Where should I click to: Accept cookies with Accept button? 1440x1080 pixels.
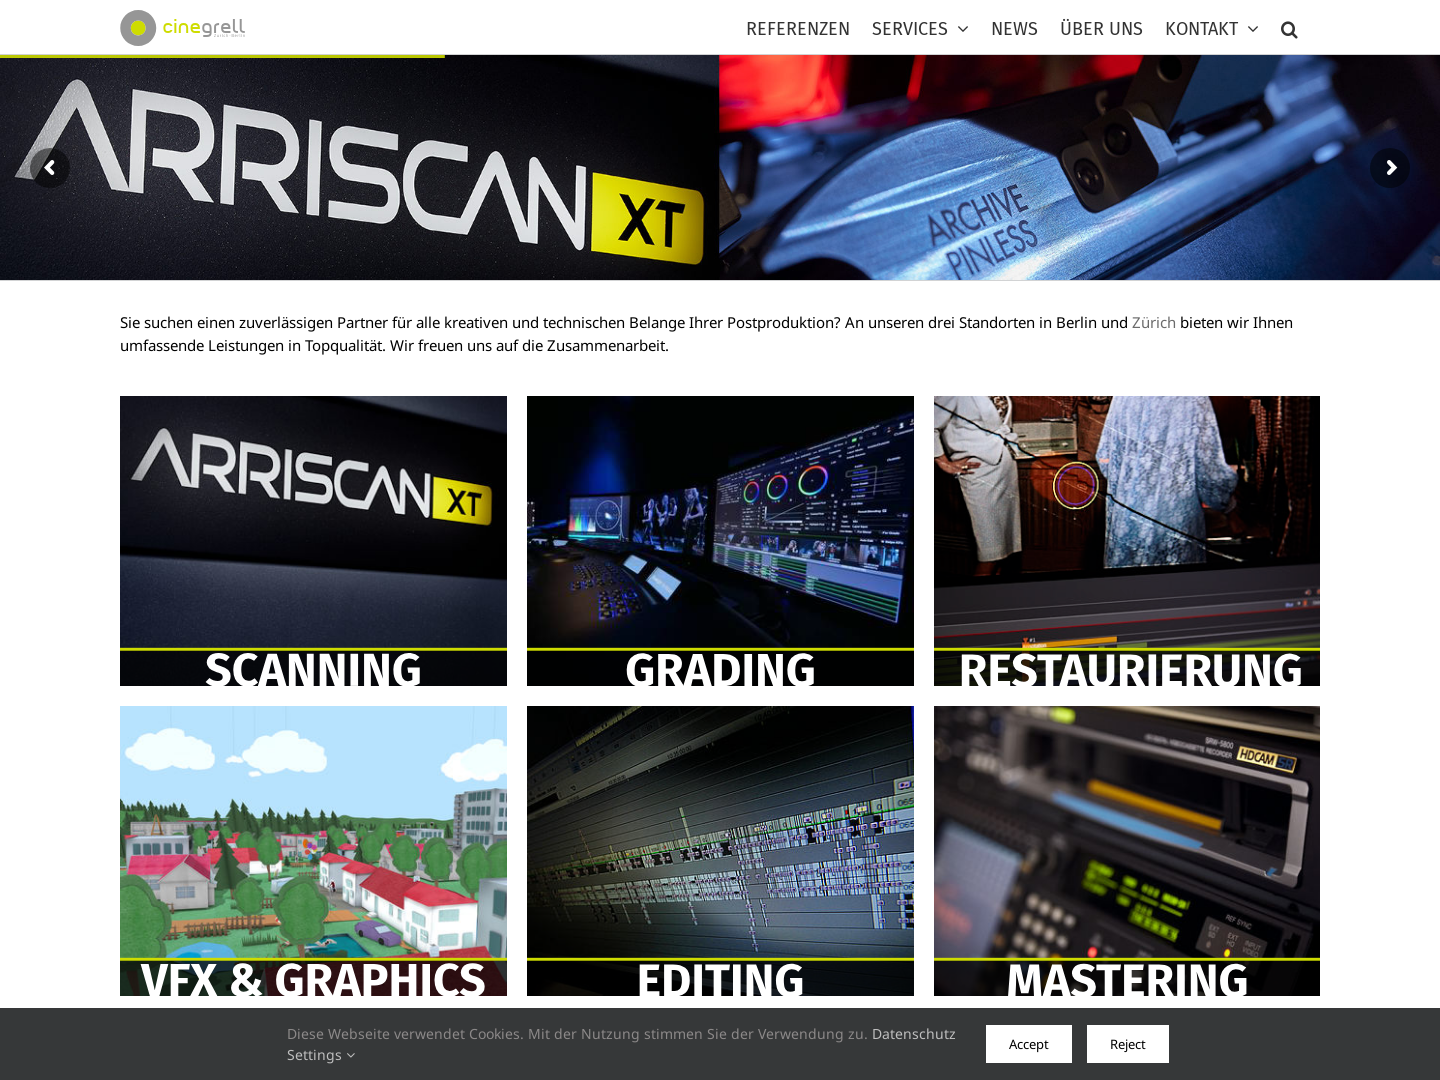tap(1029, 1044)
